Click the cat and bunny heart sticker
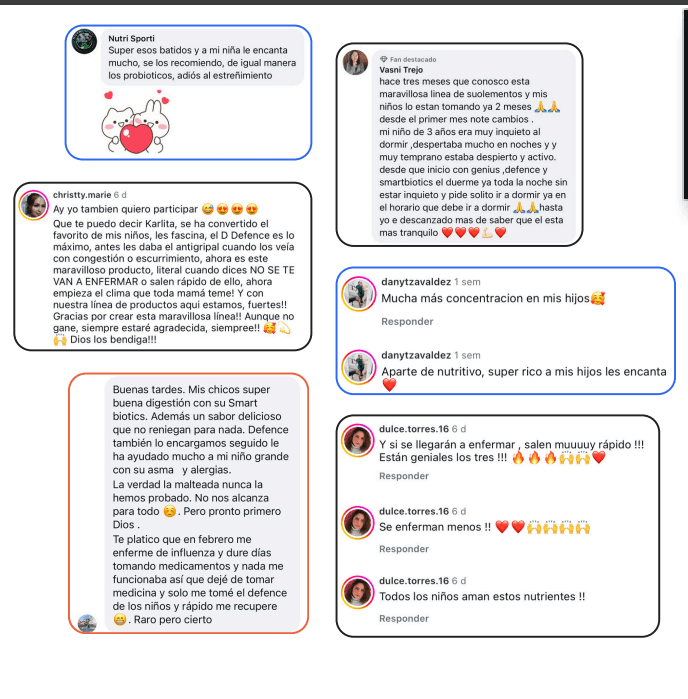This screenshot has height=699, width=688. pyautogui.click(x=136, y=122)
